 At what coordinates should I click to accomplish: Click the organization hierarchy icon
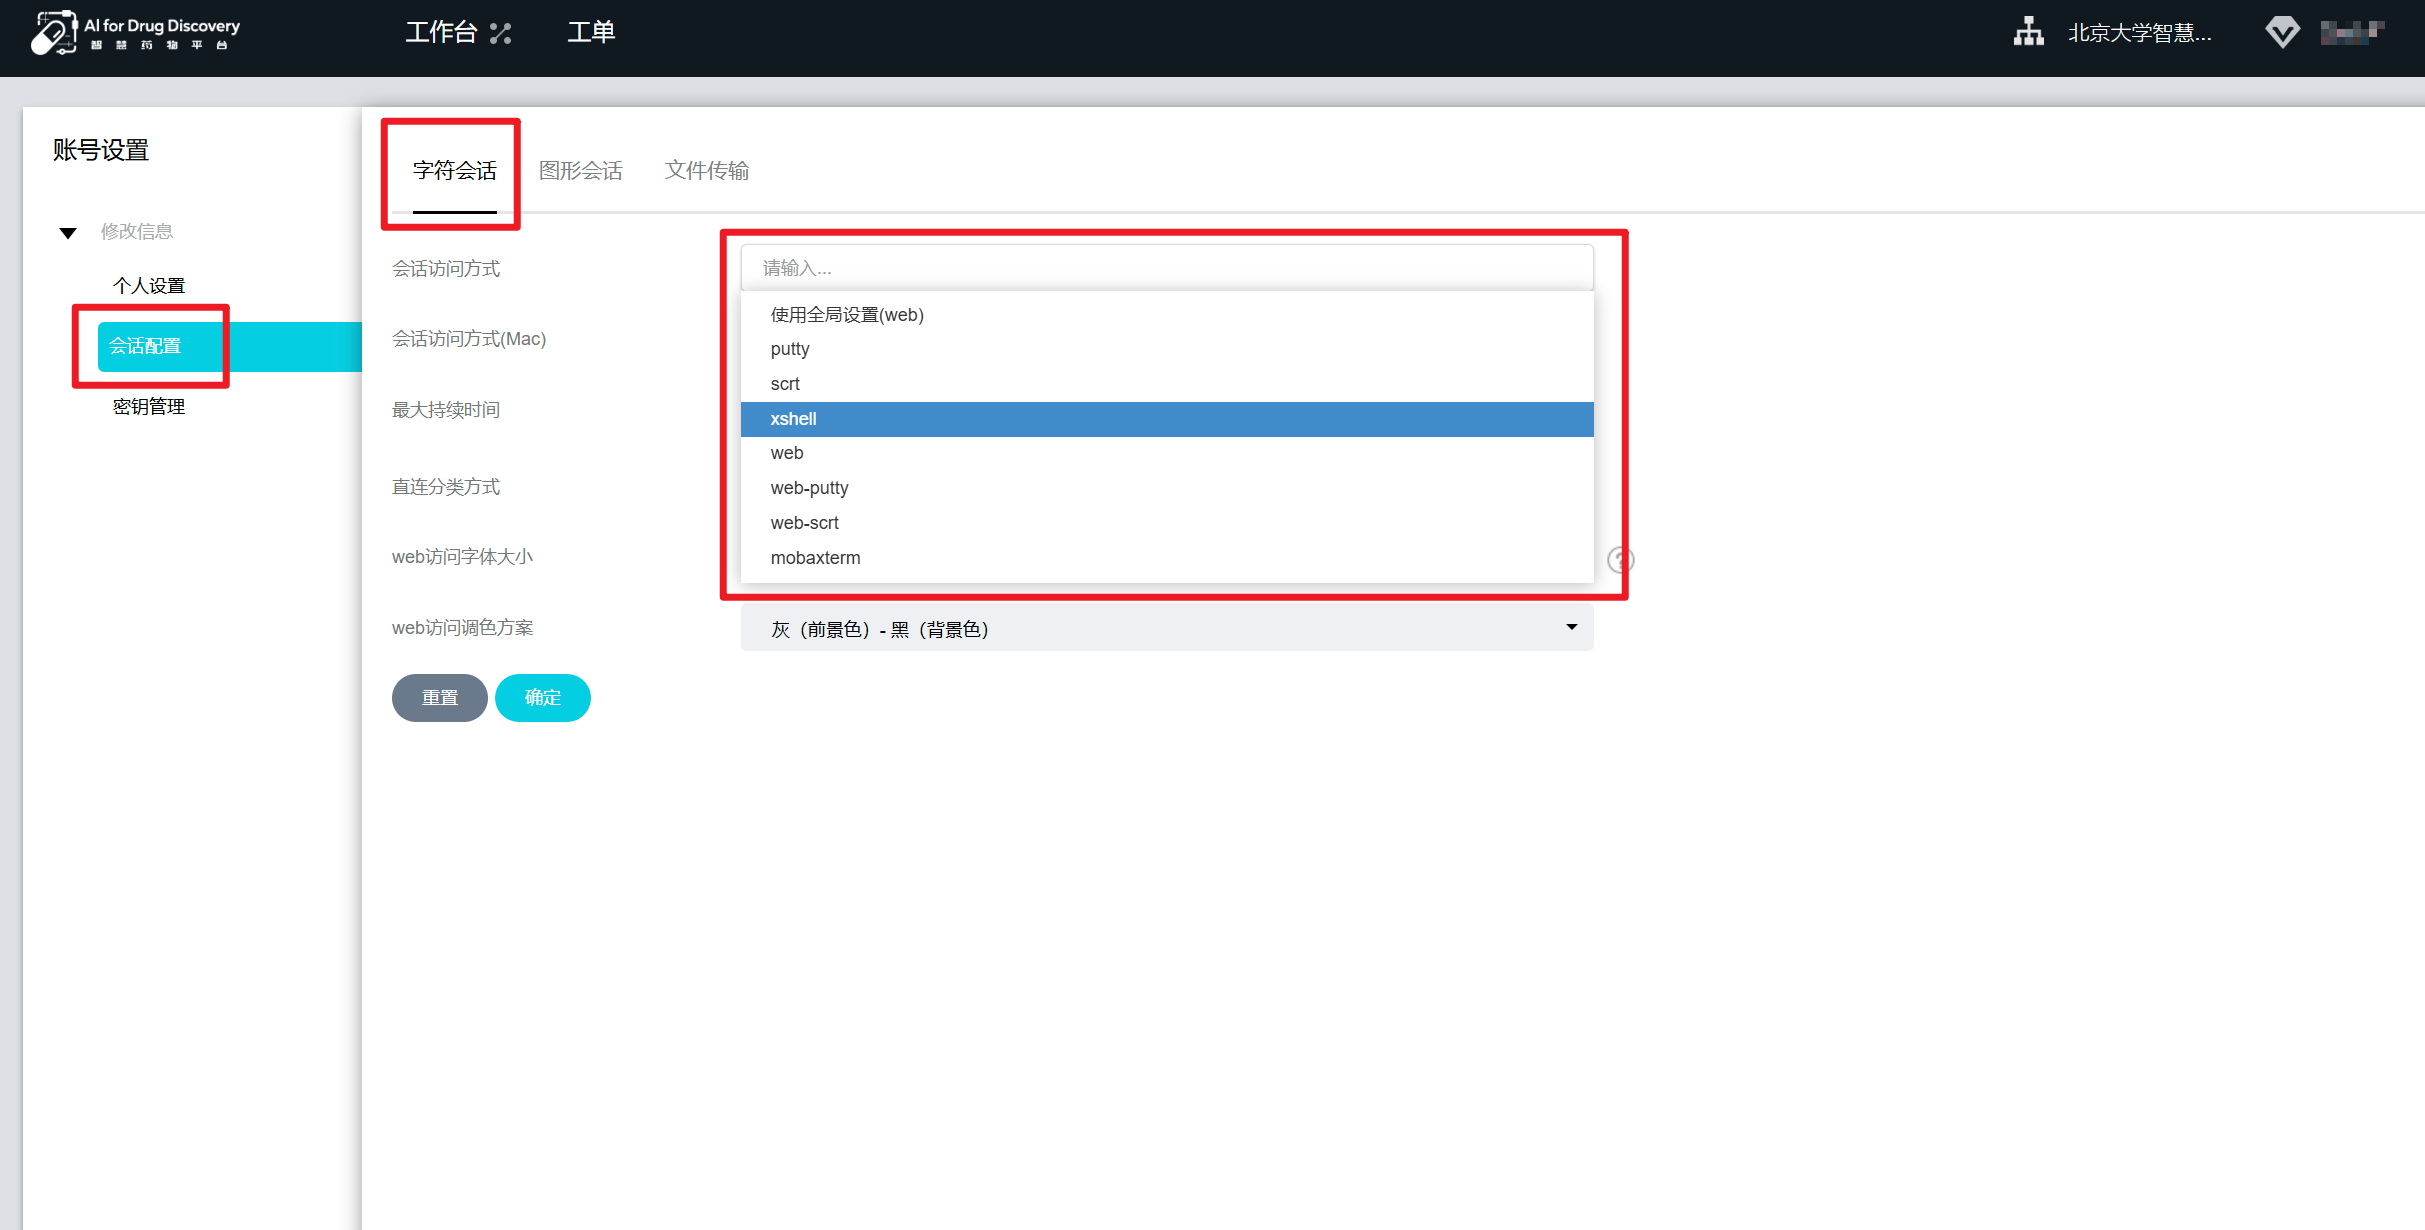pyautogui.click(x=2029, y=32)
